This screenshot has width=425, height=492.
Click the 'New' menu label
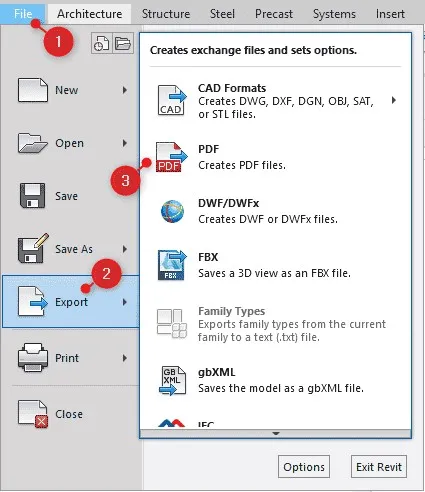66,90
